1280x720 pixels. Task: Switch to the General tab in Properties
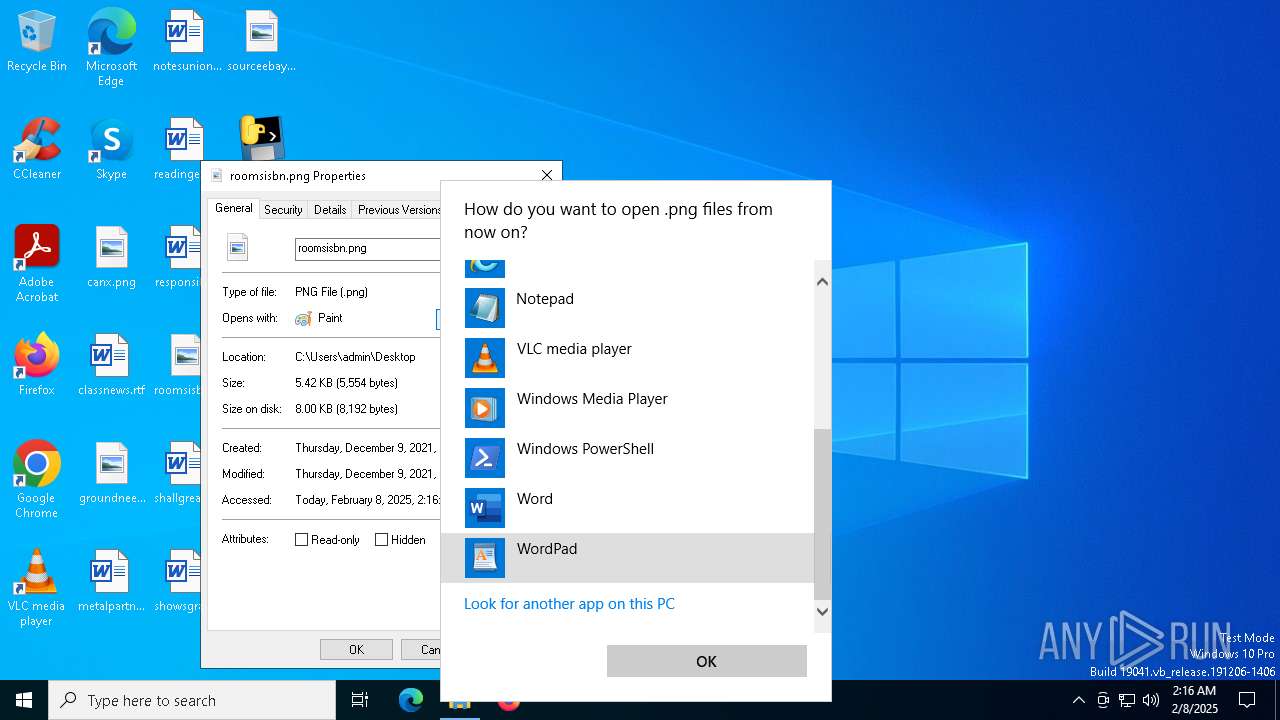tap(233, 208)
